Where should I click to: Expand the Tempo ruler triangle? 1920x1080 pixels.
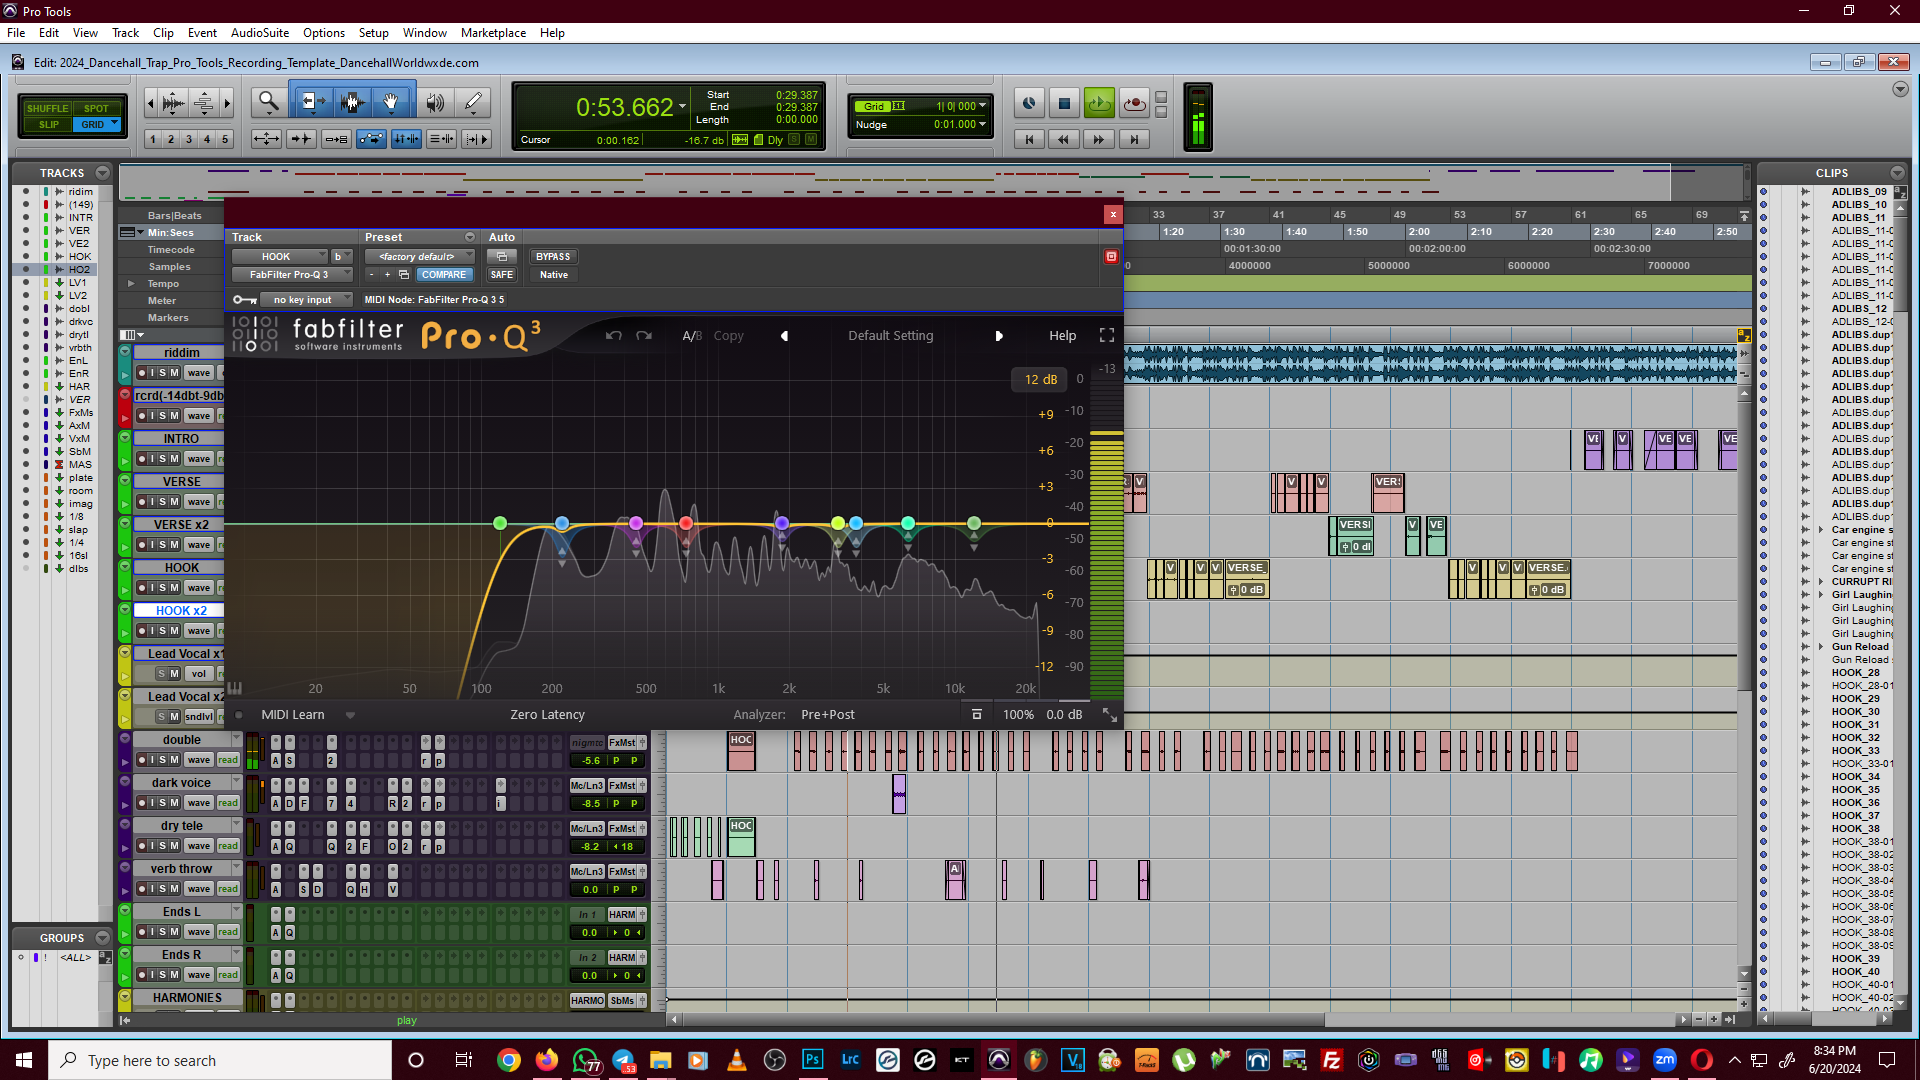click(131, 284)
